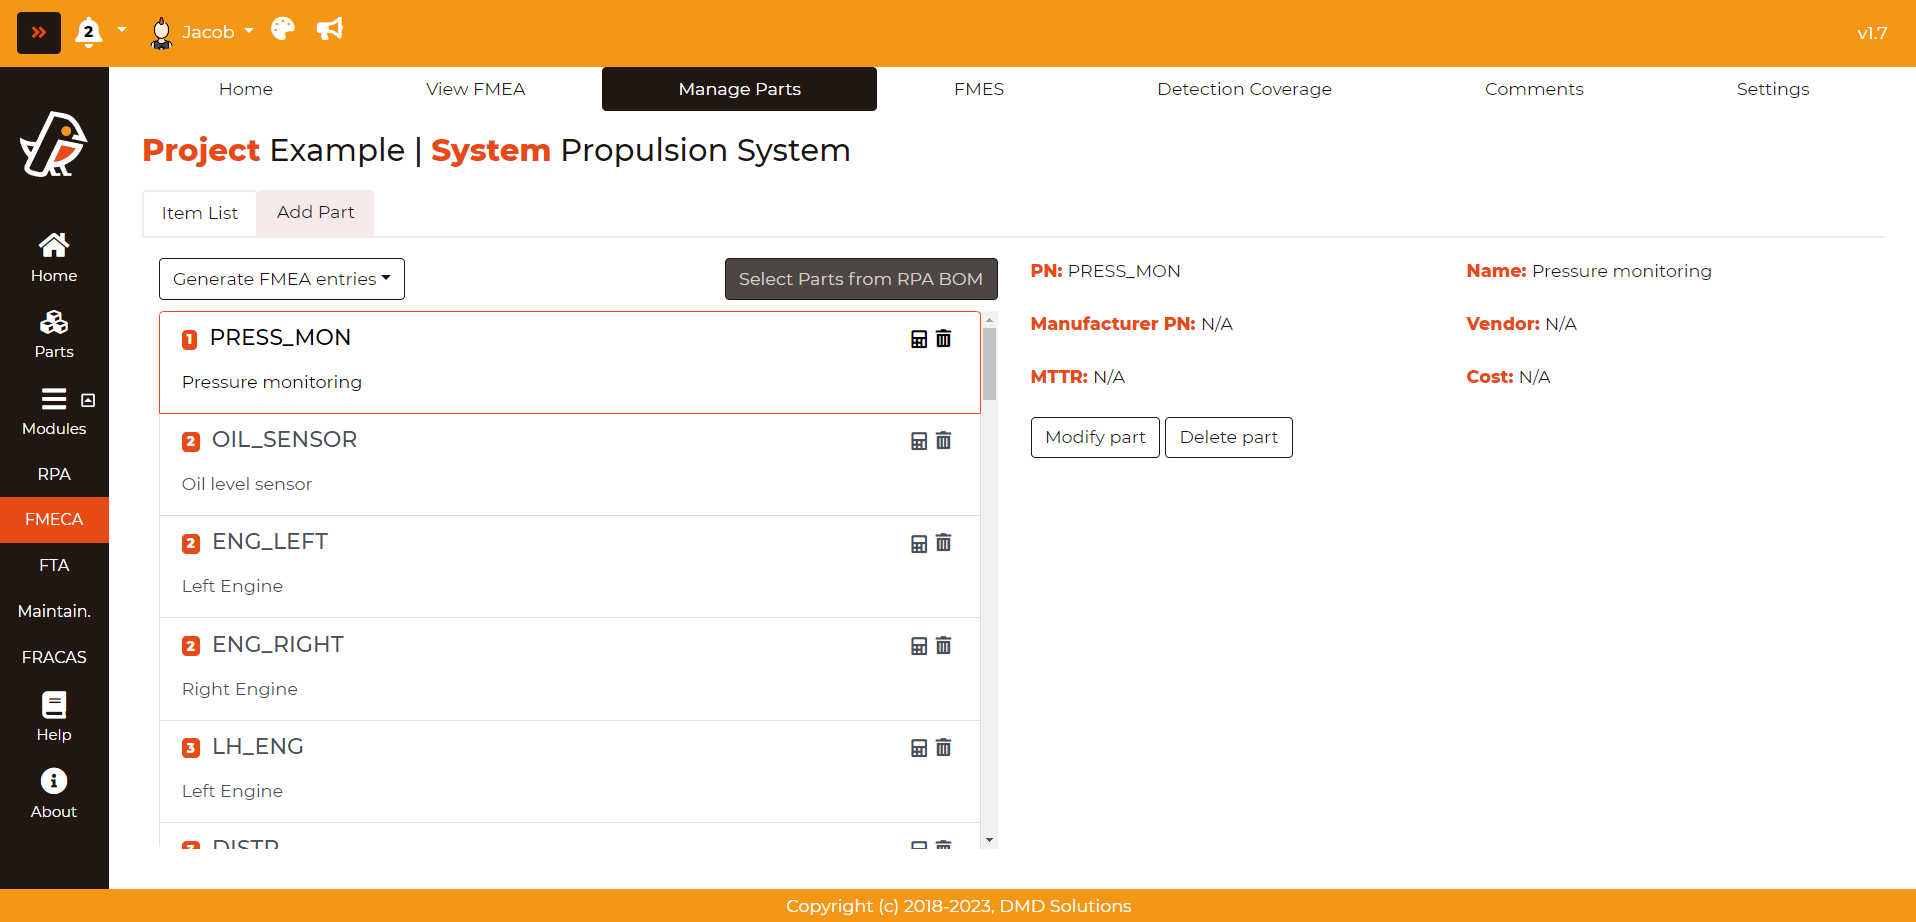
Task: Click the Modify part button
Action: point(1095,437)
